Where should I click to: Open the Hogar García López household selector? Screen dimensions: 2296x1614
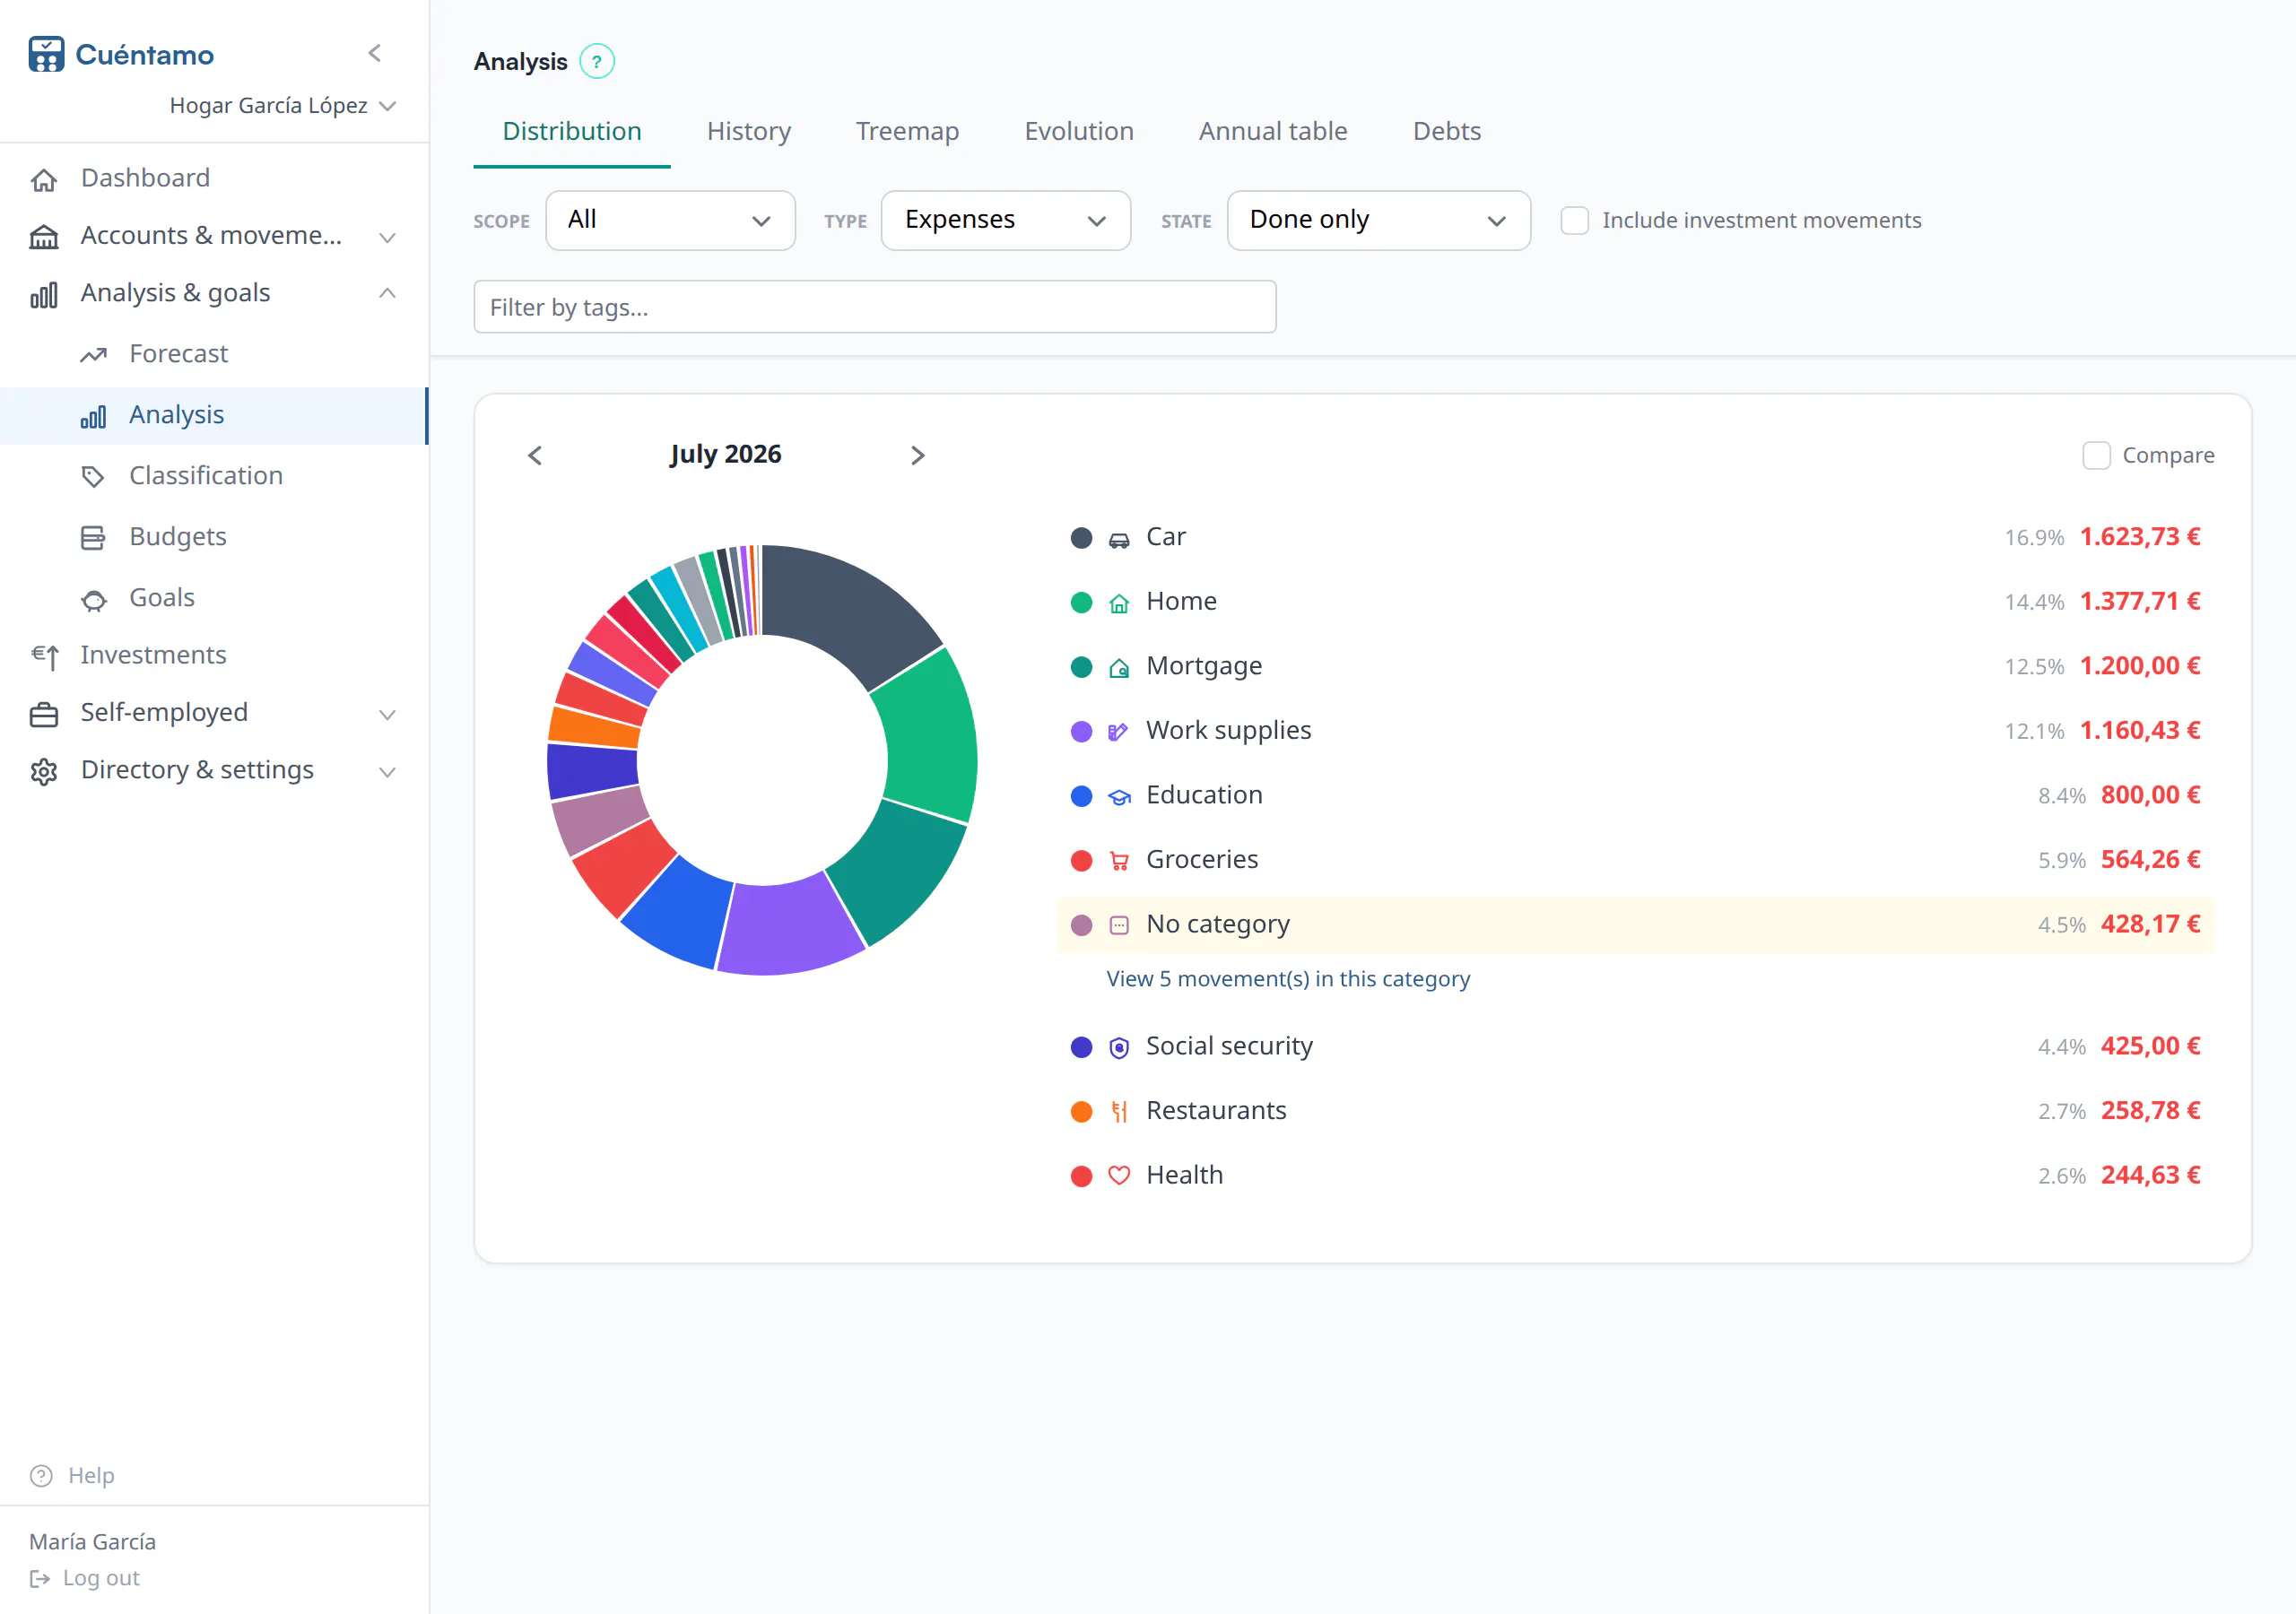[x=283, y=105]
